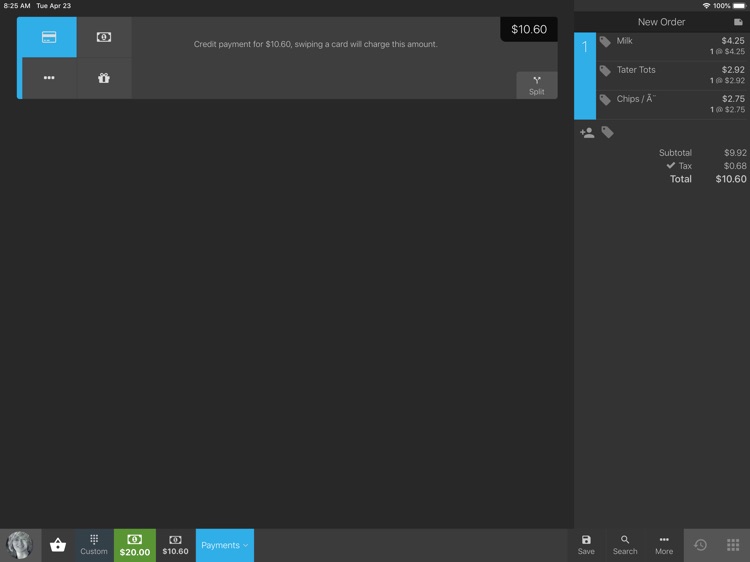
Task: Open the More options menu
Action: (664, 545)
